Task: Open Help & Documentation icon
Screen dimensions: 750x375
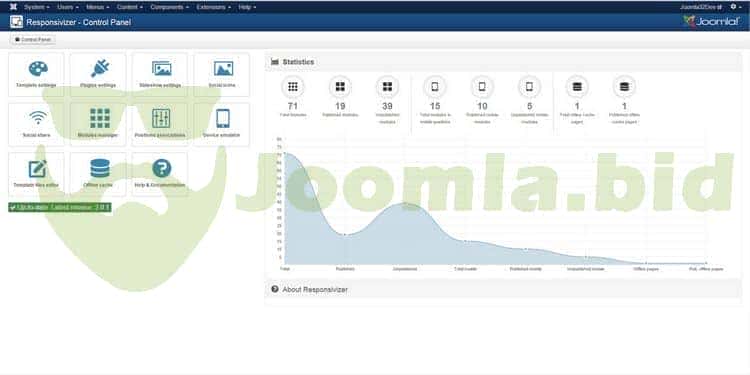Action: (162, 168)
